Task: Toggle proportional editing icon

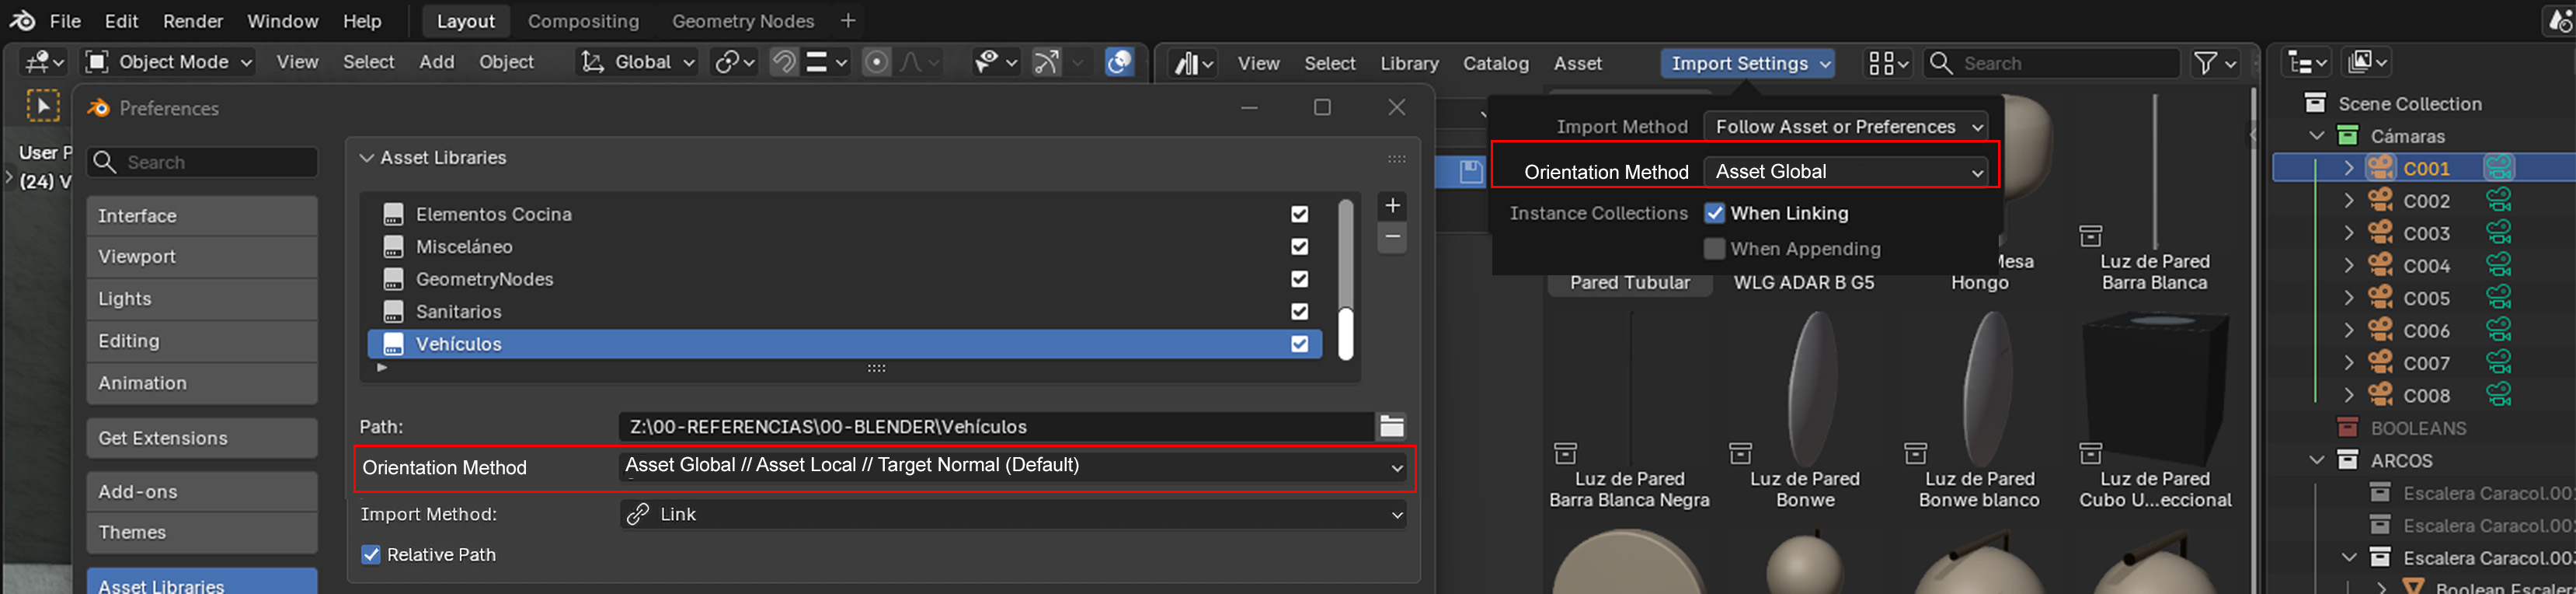Action: coord(876,62)
